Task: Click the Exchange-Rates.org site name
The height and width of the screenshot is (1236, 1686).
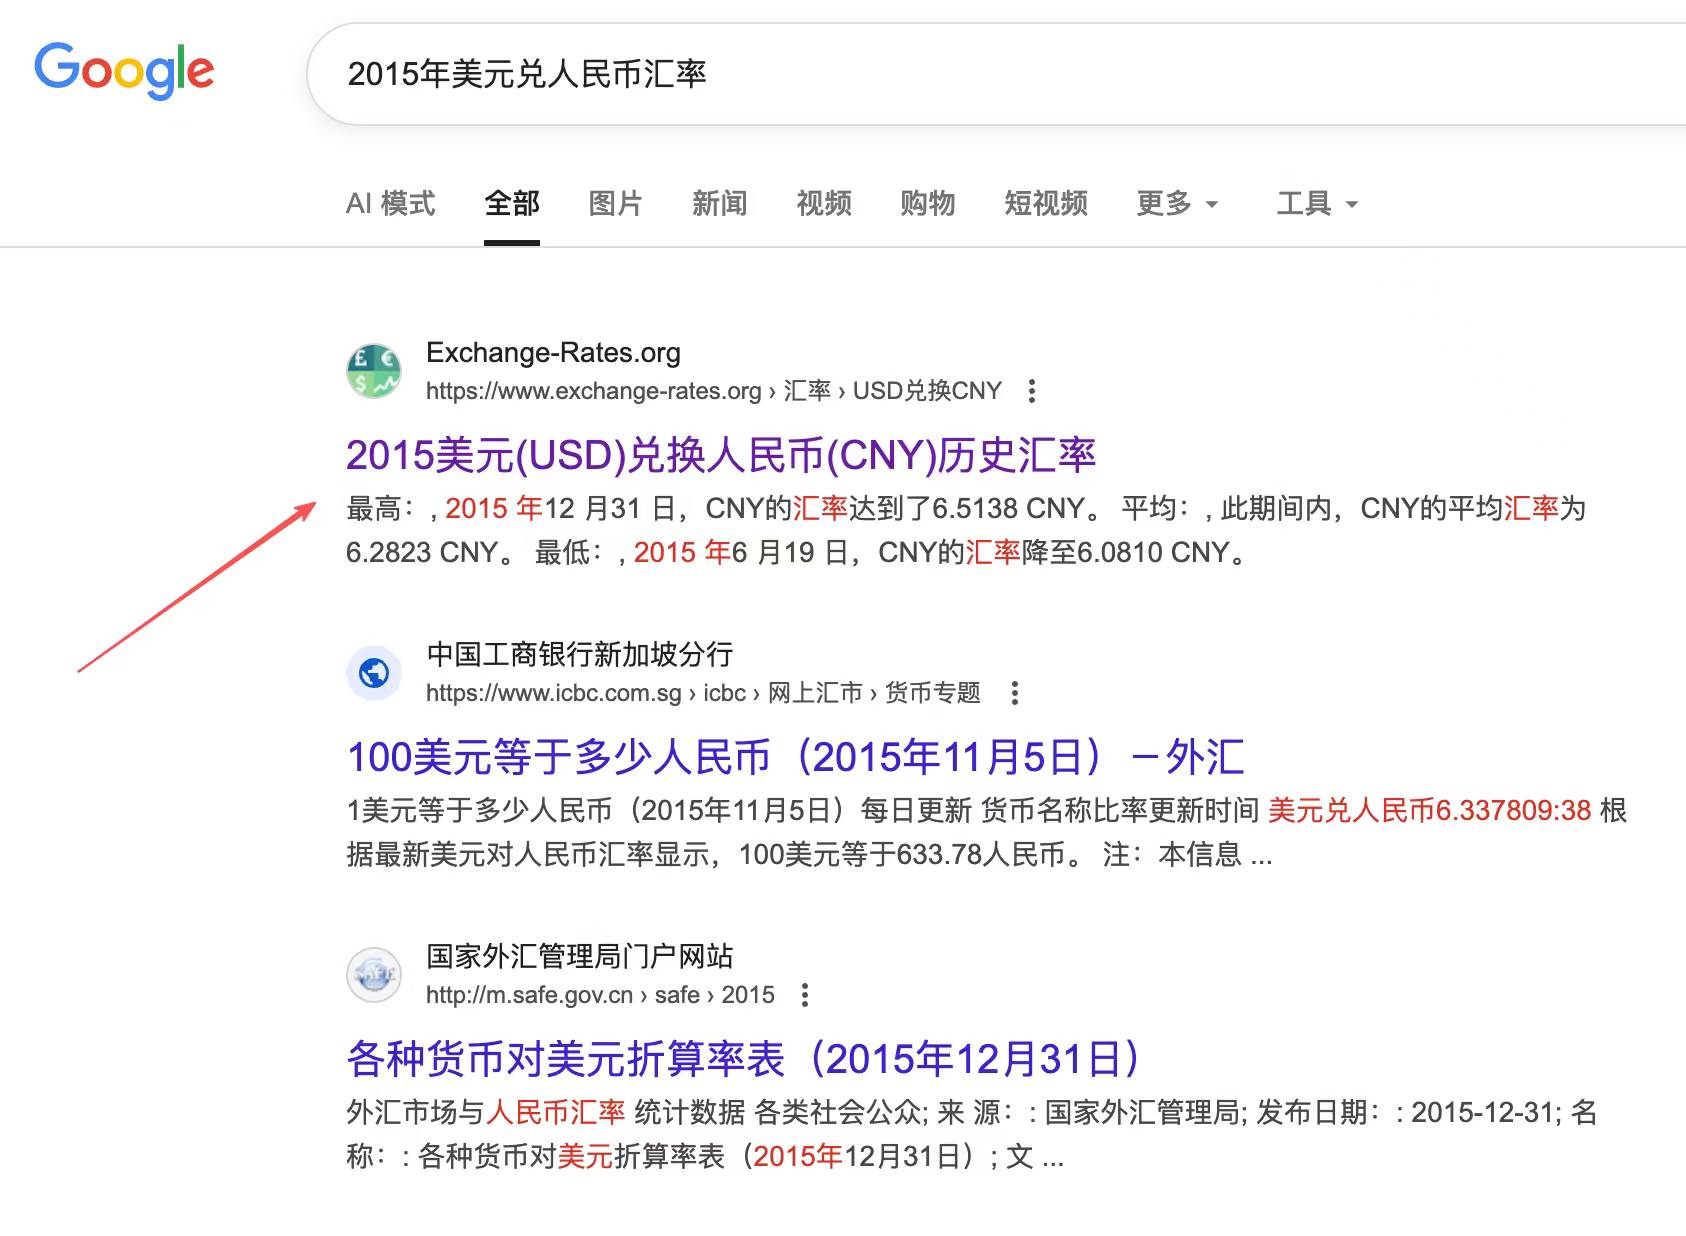Action: [x=553, y=353]
